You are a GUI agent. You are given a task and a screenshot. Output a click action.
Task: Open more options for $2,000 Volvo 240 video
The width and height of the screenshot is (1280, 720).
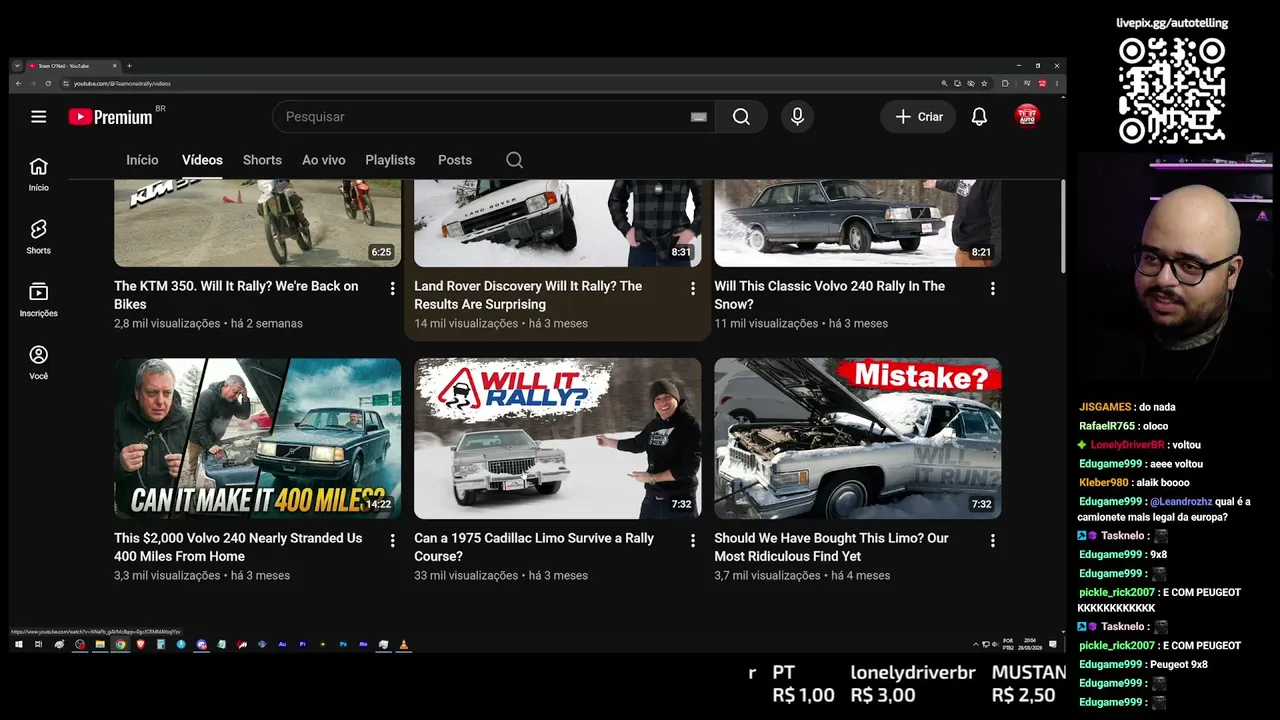(x=392, y=540)
